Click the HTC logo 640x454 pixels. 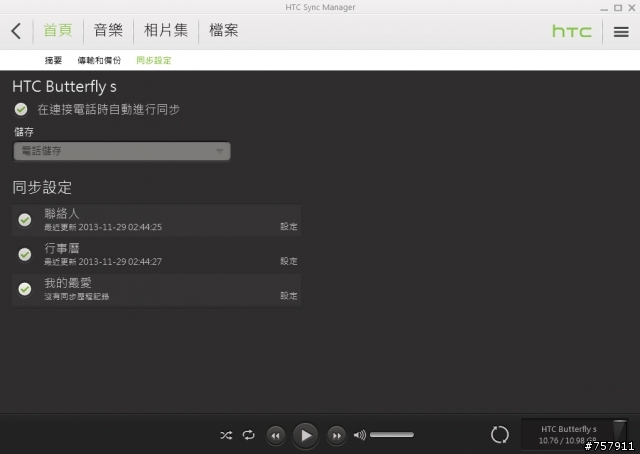(572, 31)
